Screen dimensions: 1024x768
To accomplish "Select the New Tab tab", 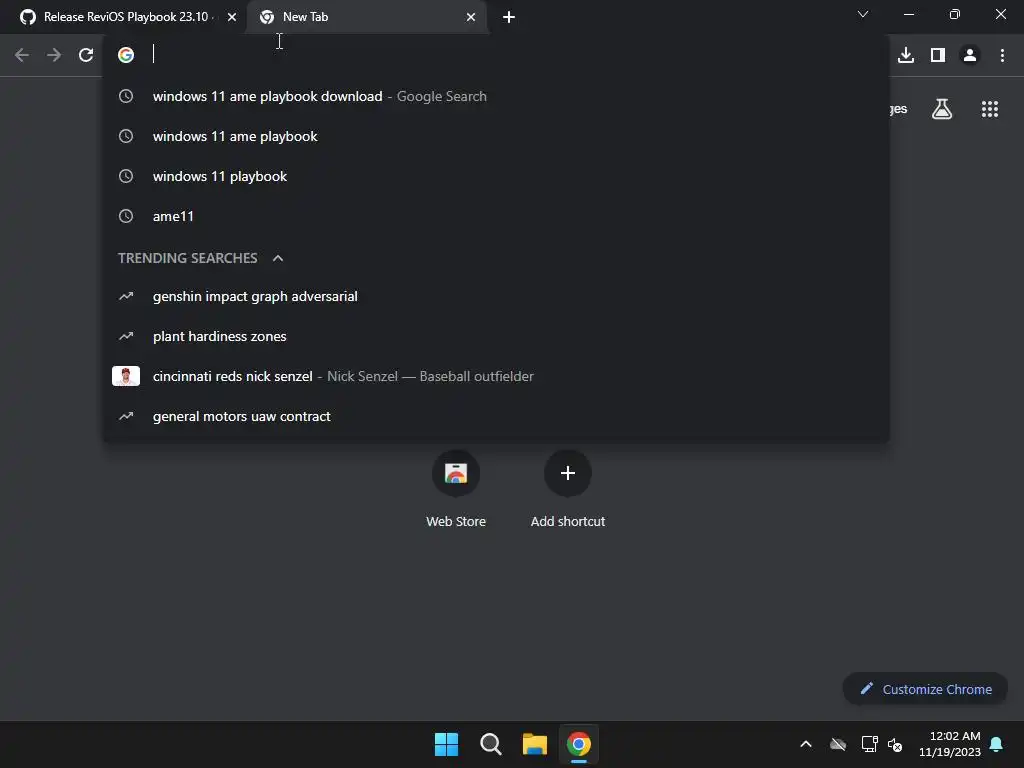I will point(366,17).
